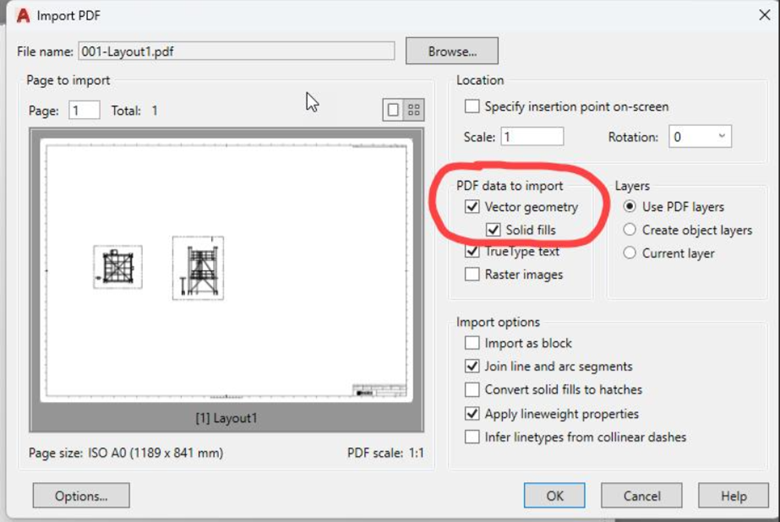Select the Layout1 page preview thumbnail

pyautogui.click(x=226, y=270)
